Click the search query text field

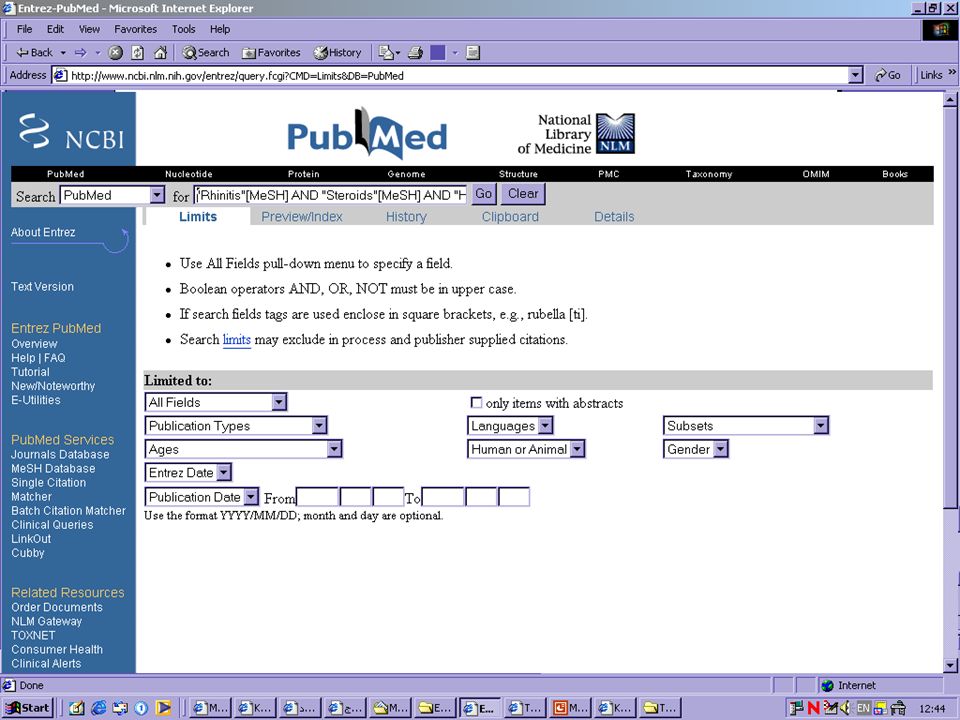tap(331, 195)
